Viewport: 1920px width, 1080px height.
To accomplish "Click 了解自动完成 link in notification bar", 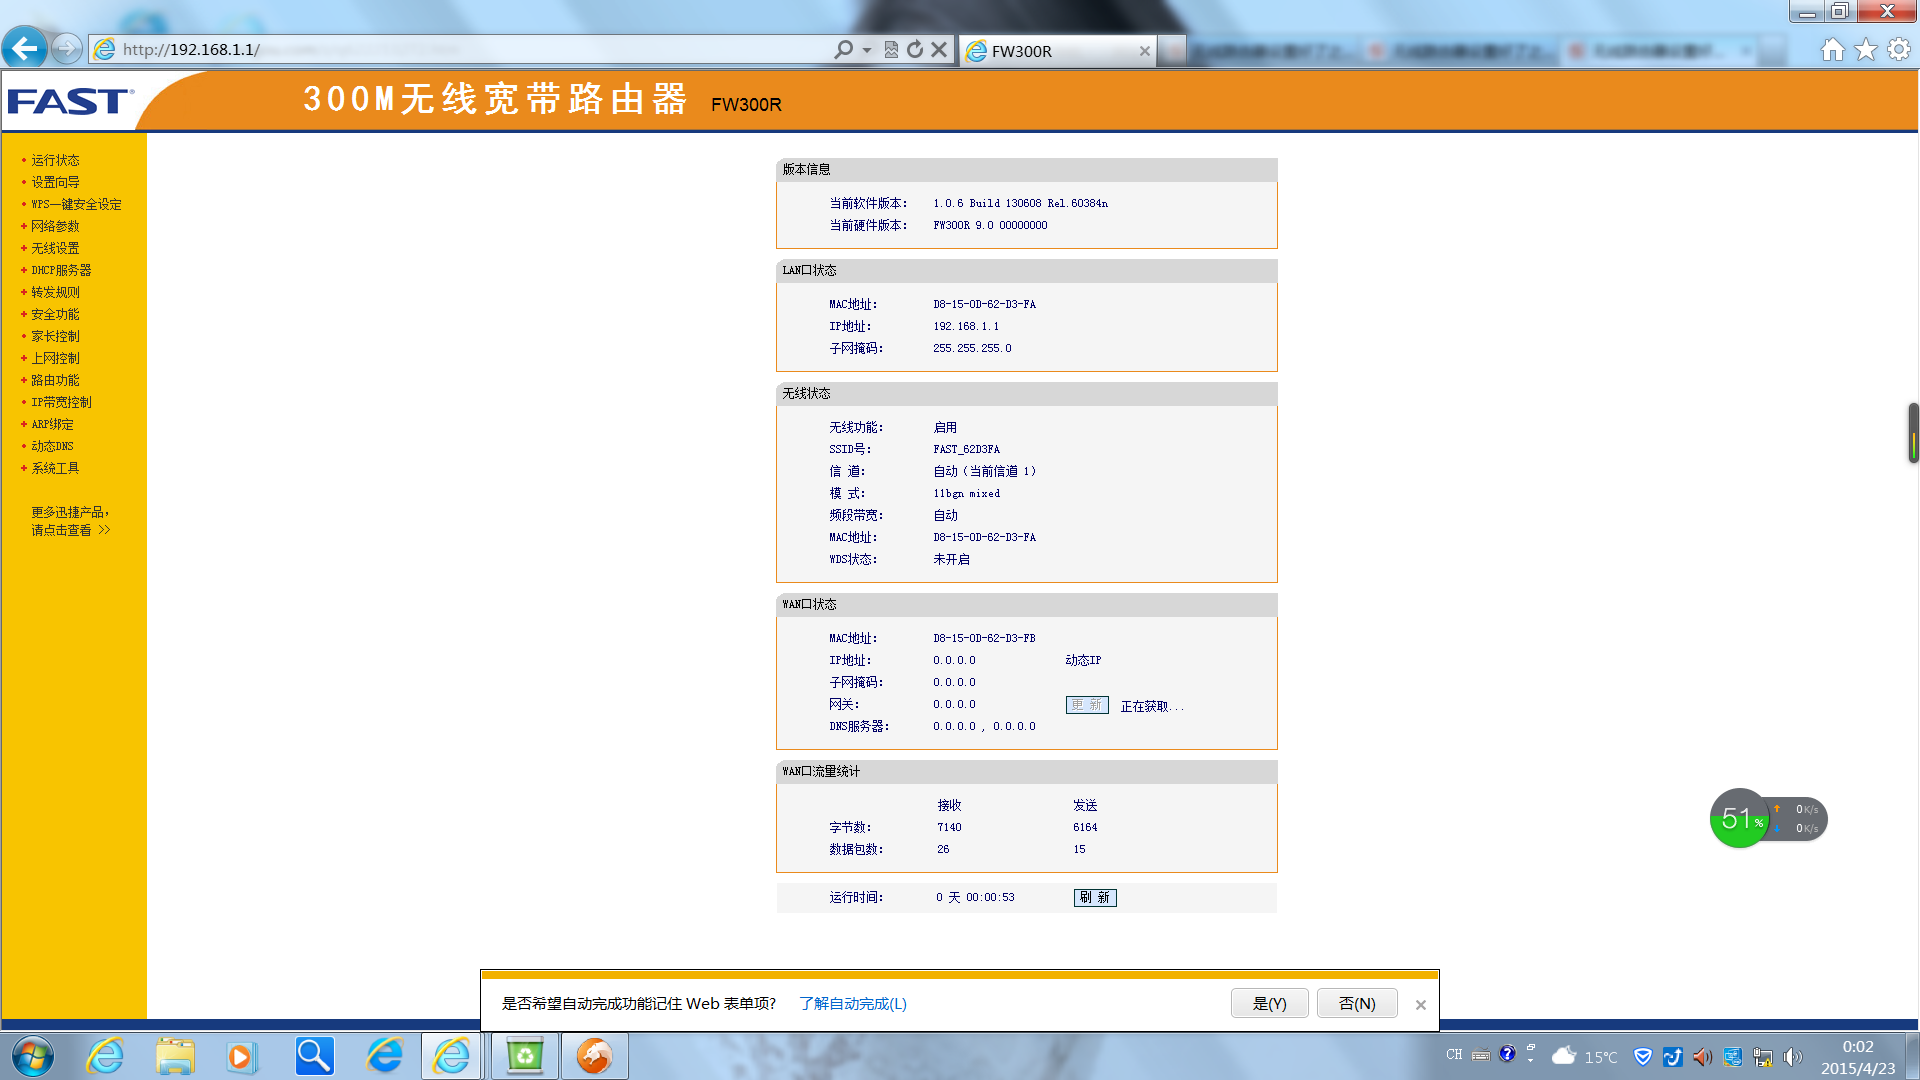I will [852, 1003].
